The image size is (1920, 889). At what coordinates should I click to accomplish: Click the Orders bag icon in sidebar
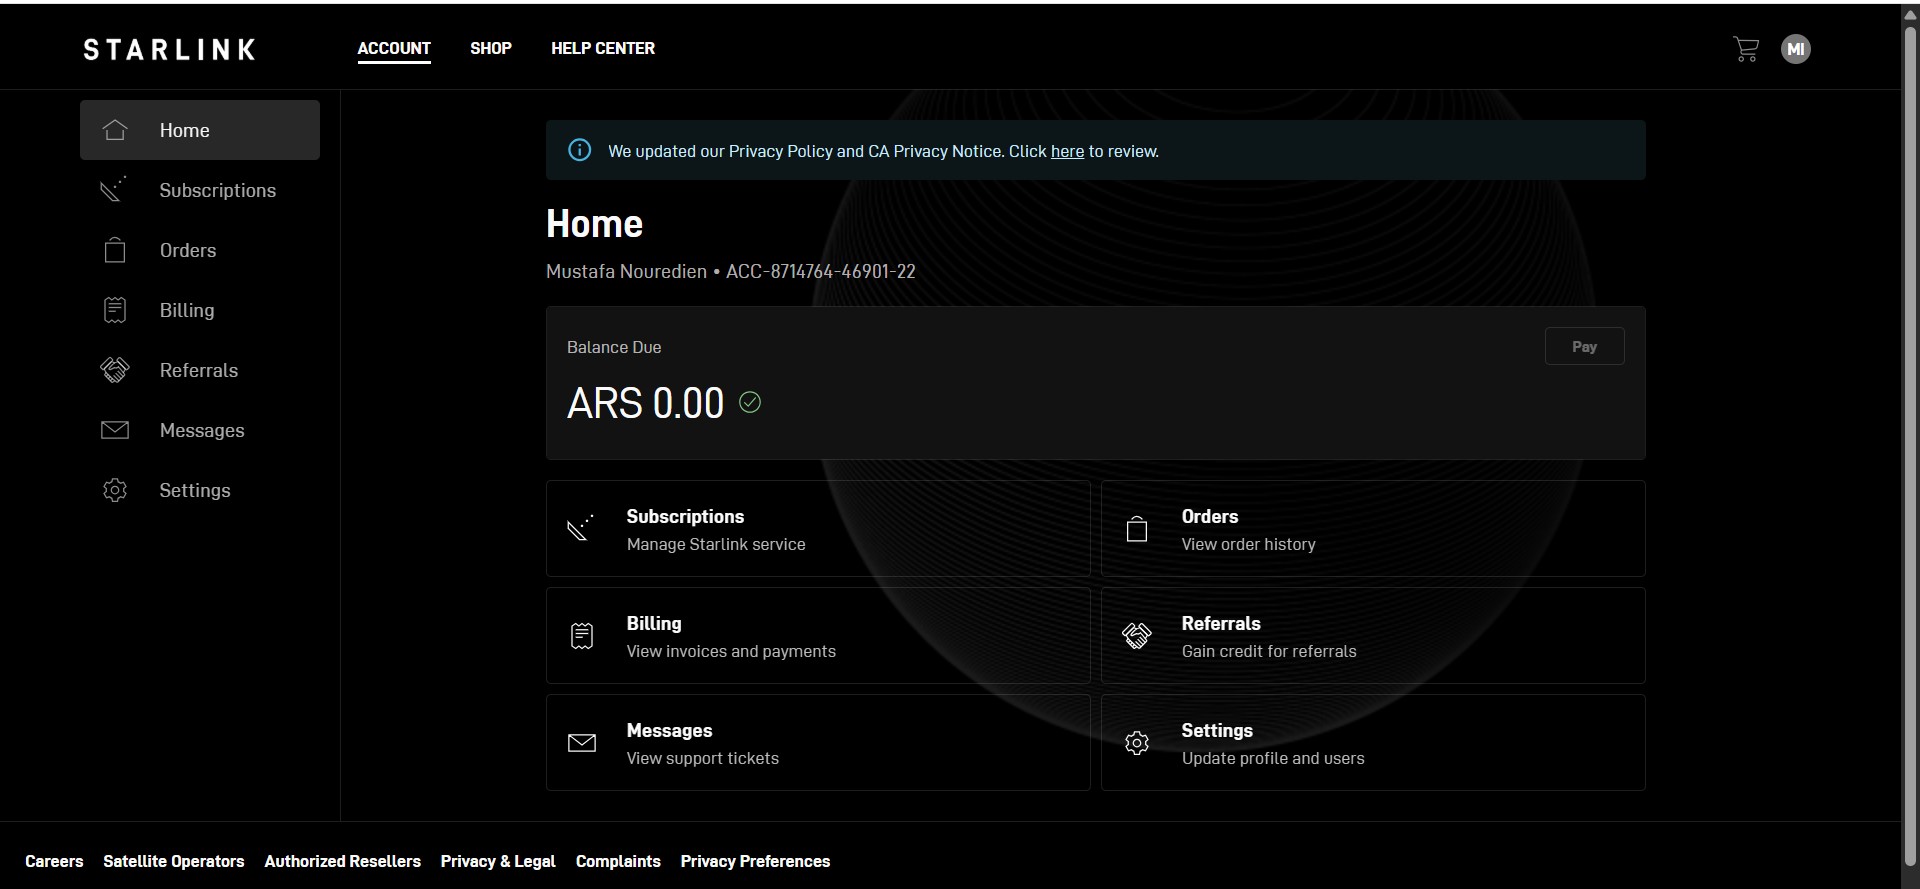point(115,249)
